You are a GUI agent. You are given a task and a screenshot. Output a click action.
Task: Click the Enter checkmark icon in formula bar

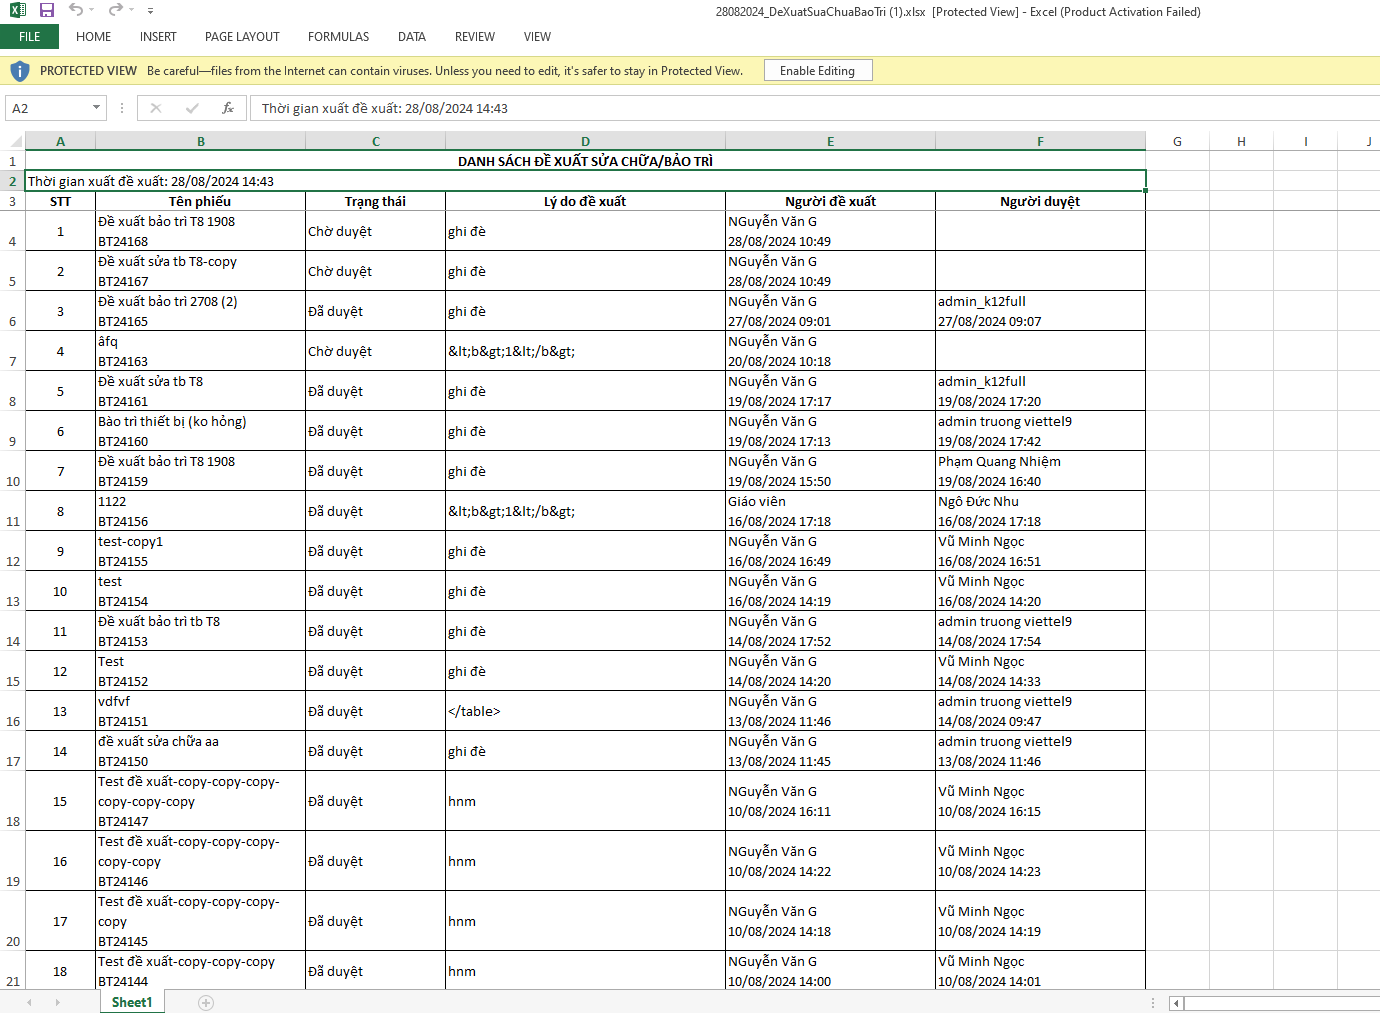pos(192,108)
